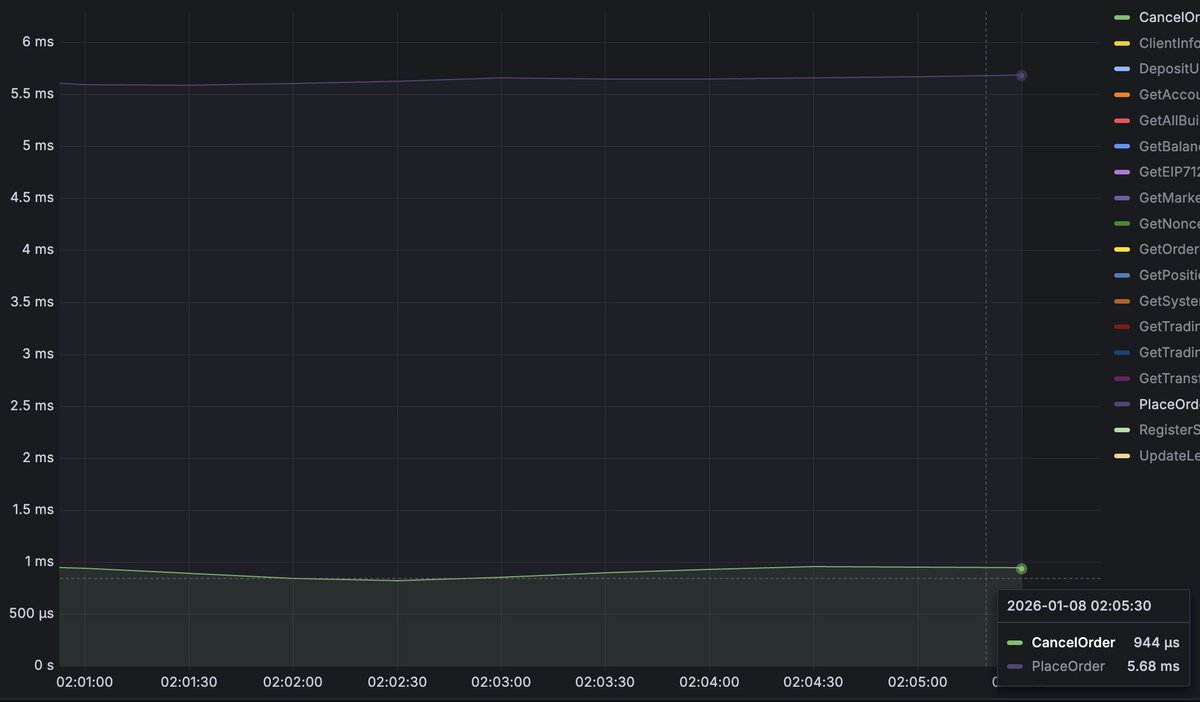Open color picker for CancelOrder green swatch
Image resolution: width=1200 pixels, height=702 pixels.
[1122, 17]
